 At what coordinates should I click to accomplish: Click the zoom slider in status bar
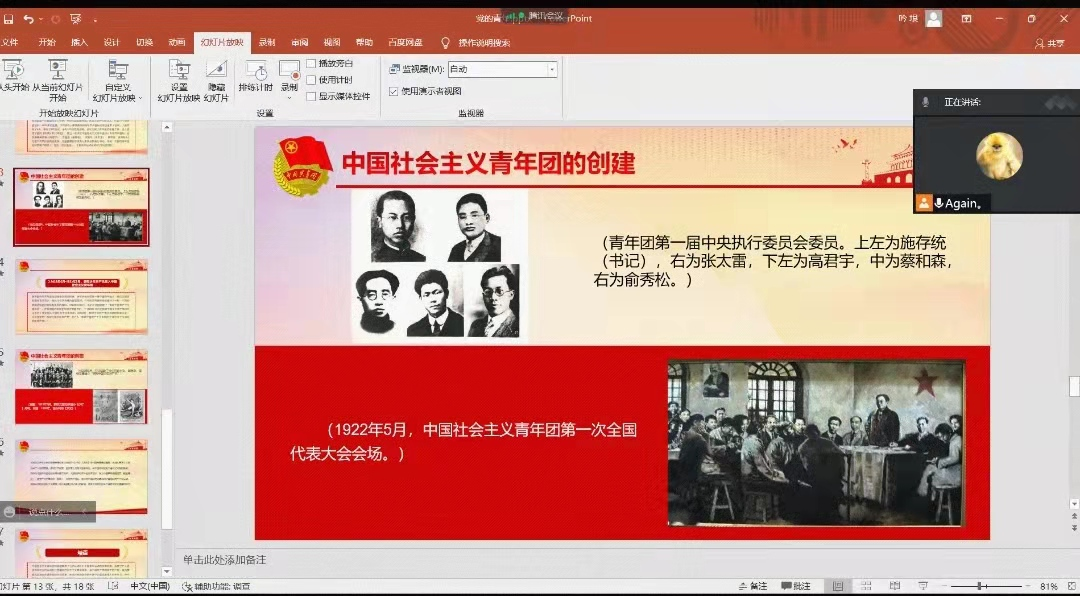986,586
